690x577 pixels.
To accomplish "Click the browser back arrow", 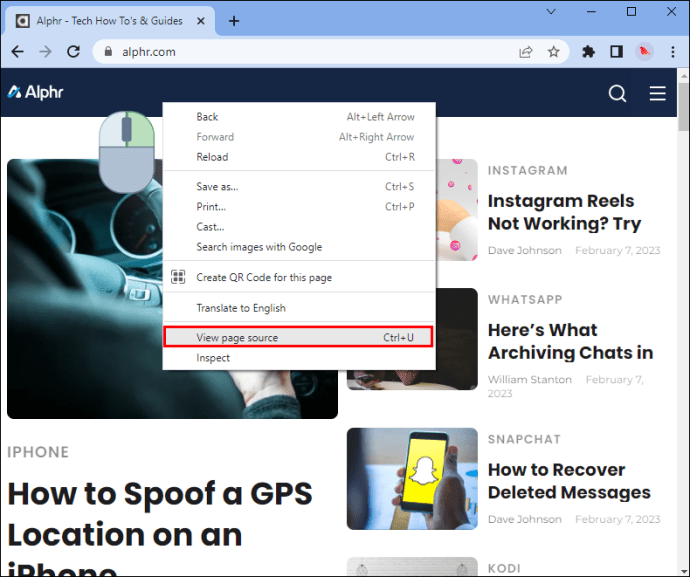I will pyautogui.click(x=18, y=52).
